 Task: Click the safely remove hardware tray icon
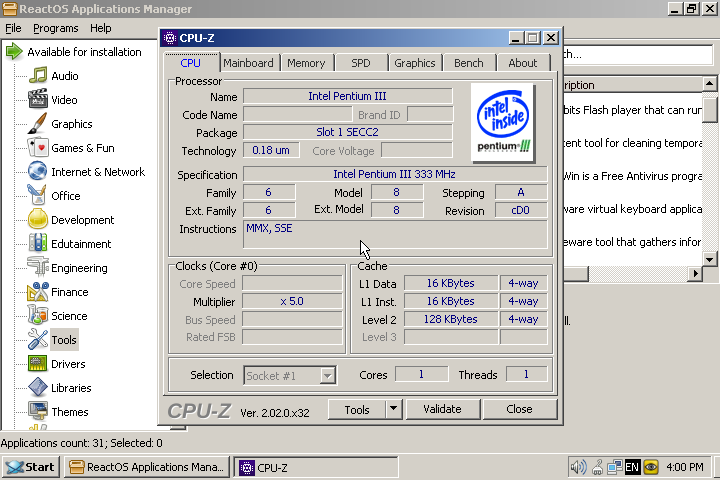pyautogui.click(x=597, y=467)
